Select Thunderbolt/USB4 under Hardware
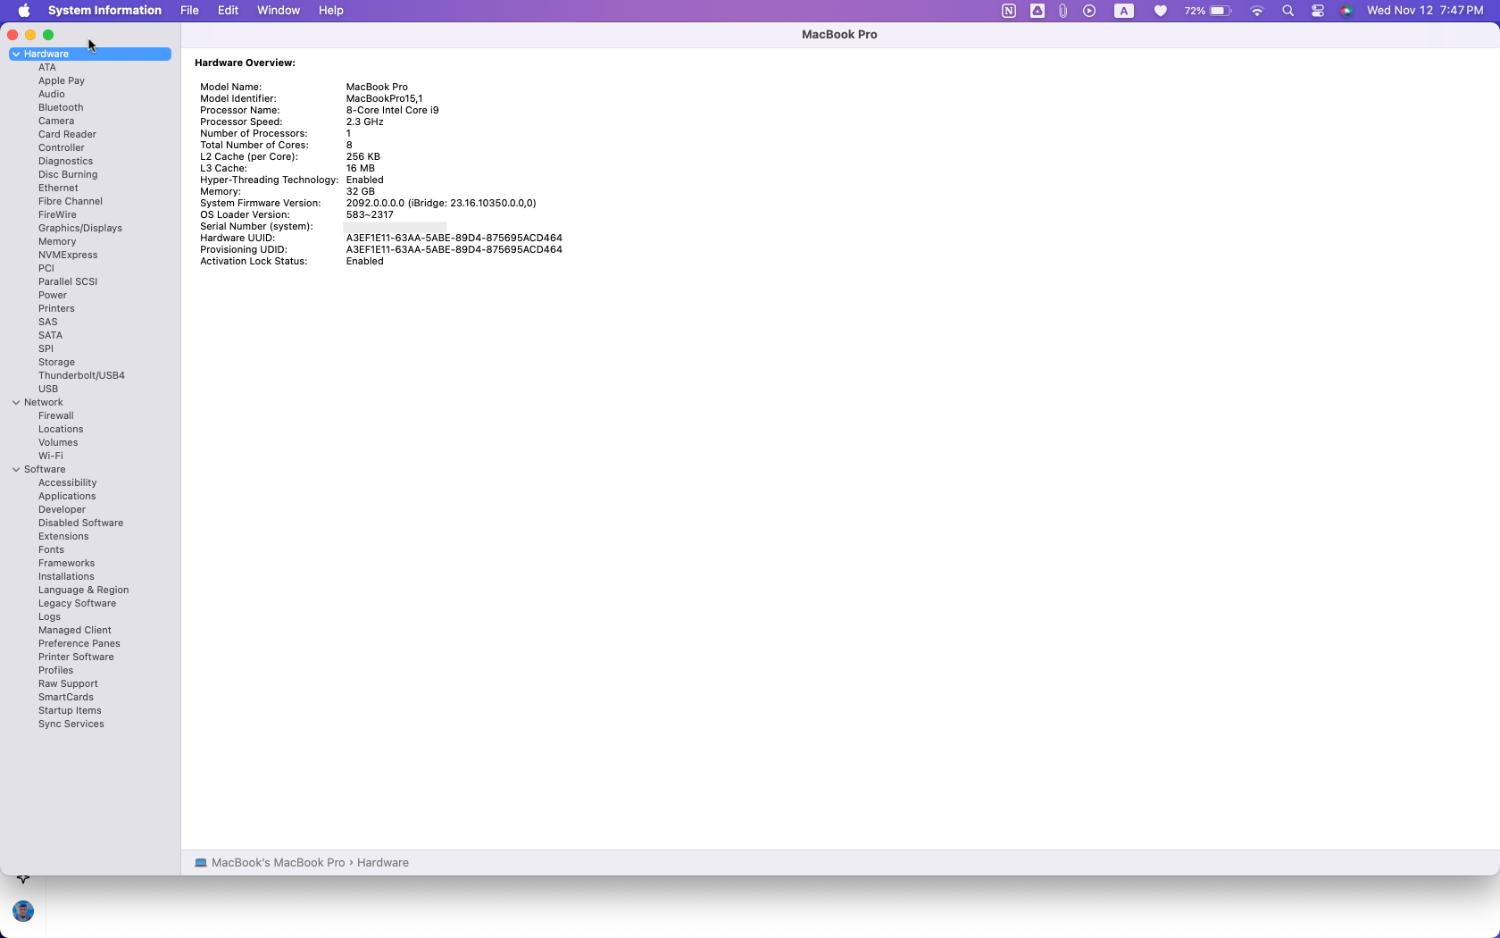 [81, 376]
